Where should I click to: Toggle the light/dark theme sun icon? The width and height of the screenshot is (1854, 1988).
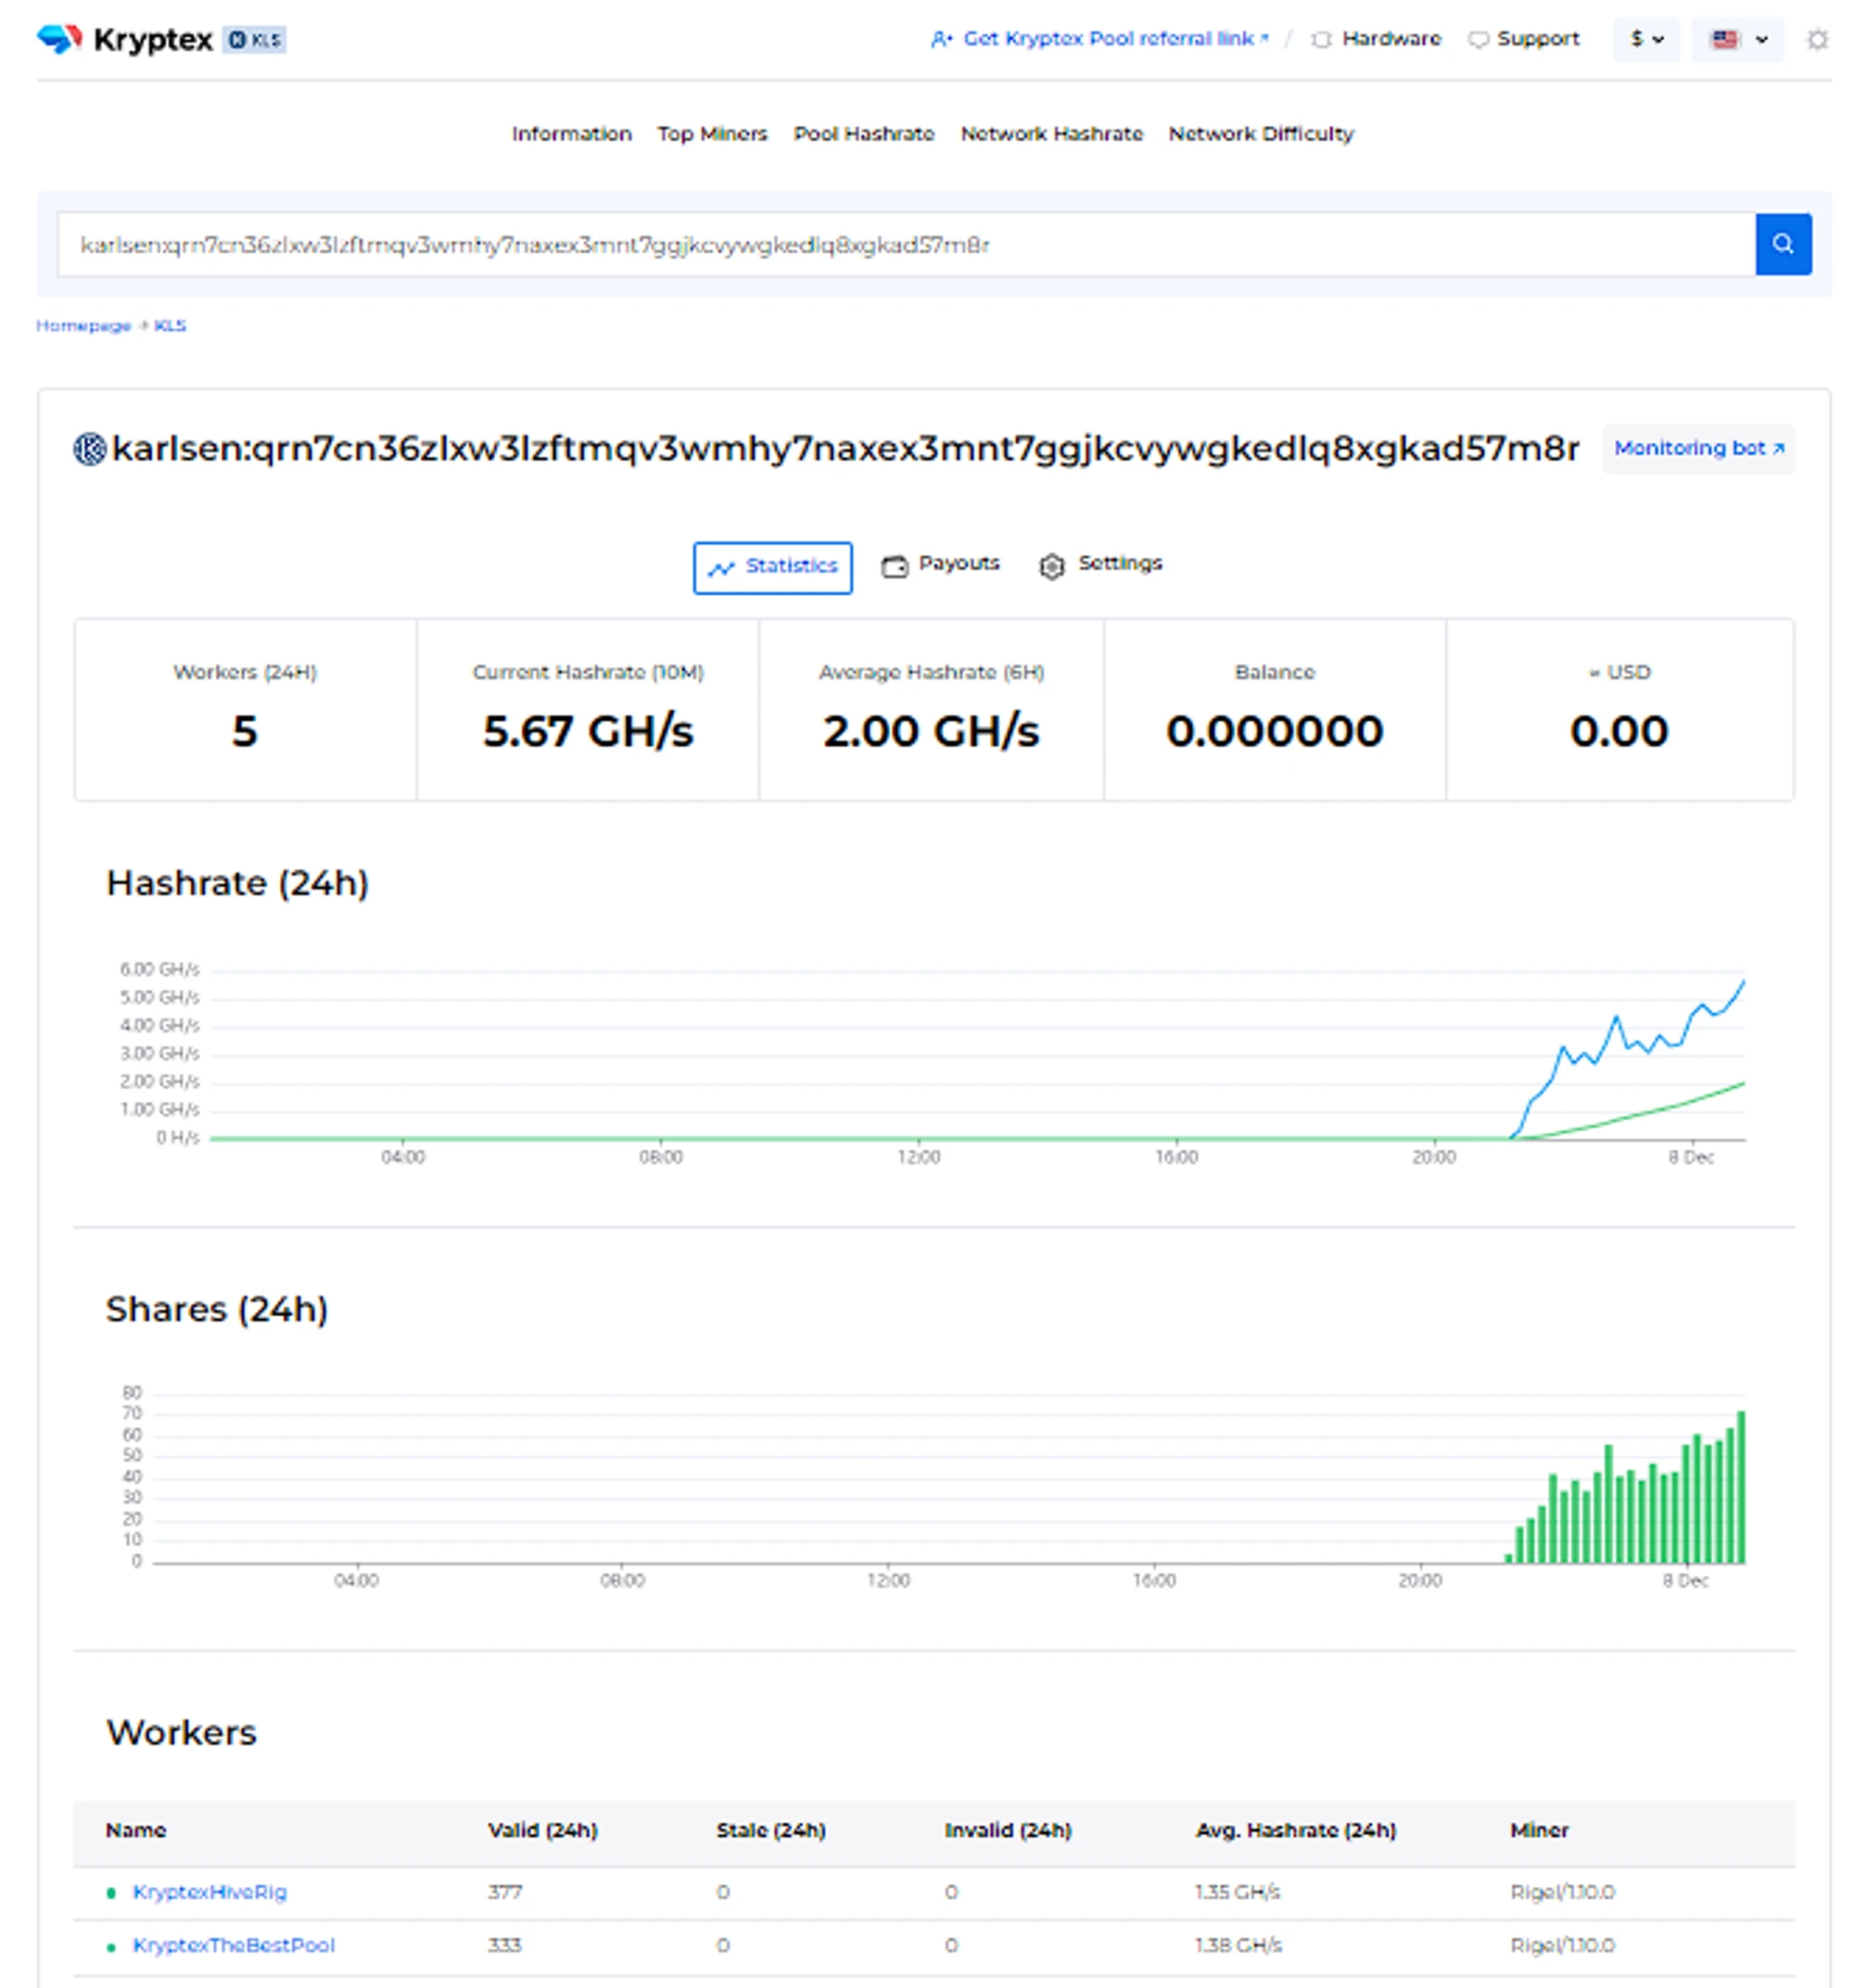1817,40
